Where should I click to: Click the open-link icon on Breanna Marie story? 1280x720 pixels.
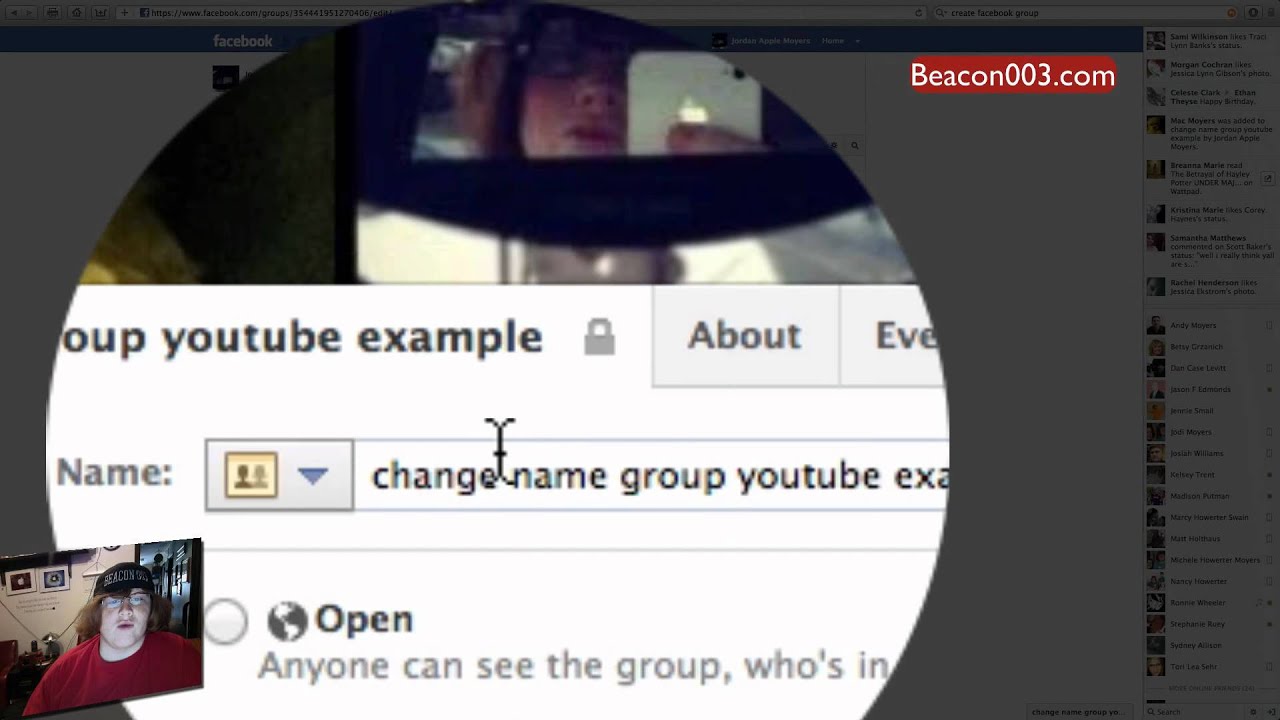click(1269, 178)
